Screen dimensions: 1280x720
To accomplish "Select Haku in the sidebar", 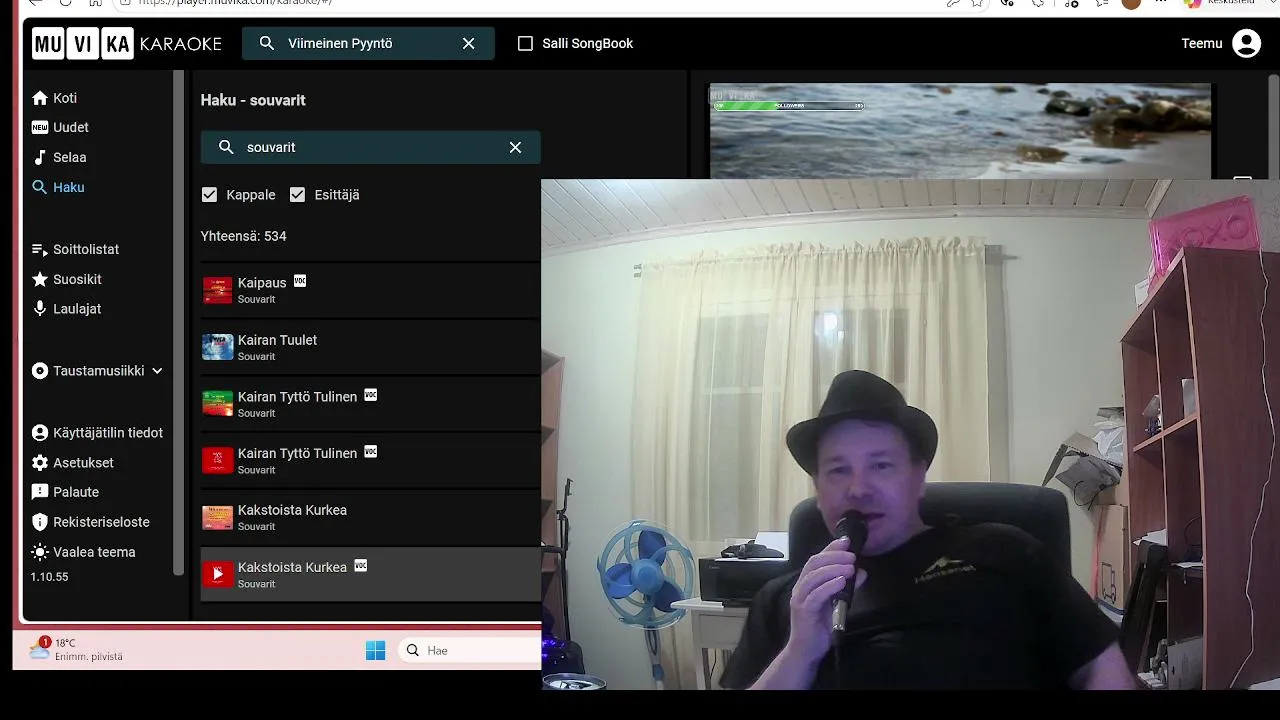I will 58,187.
